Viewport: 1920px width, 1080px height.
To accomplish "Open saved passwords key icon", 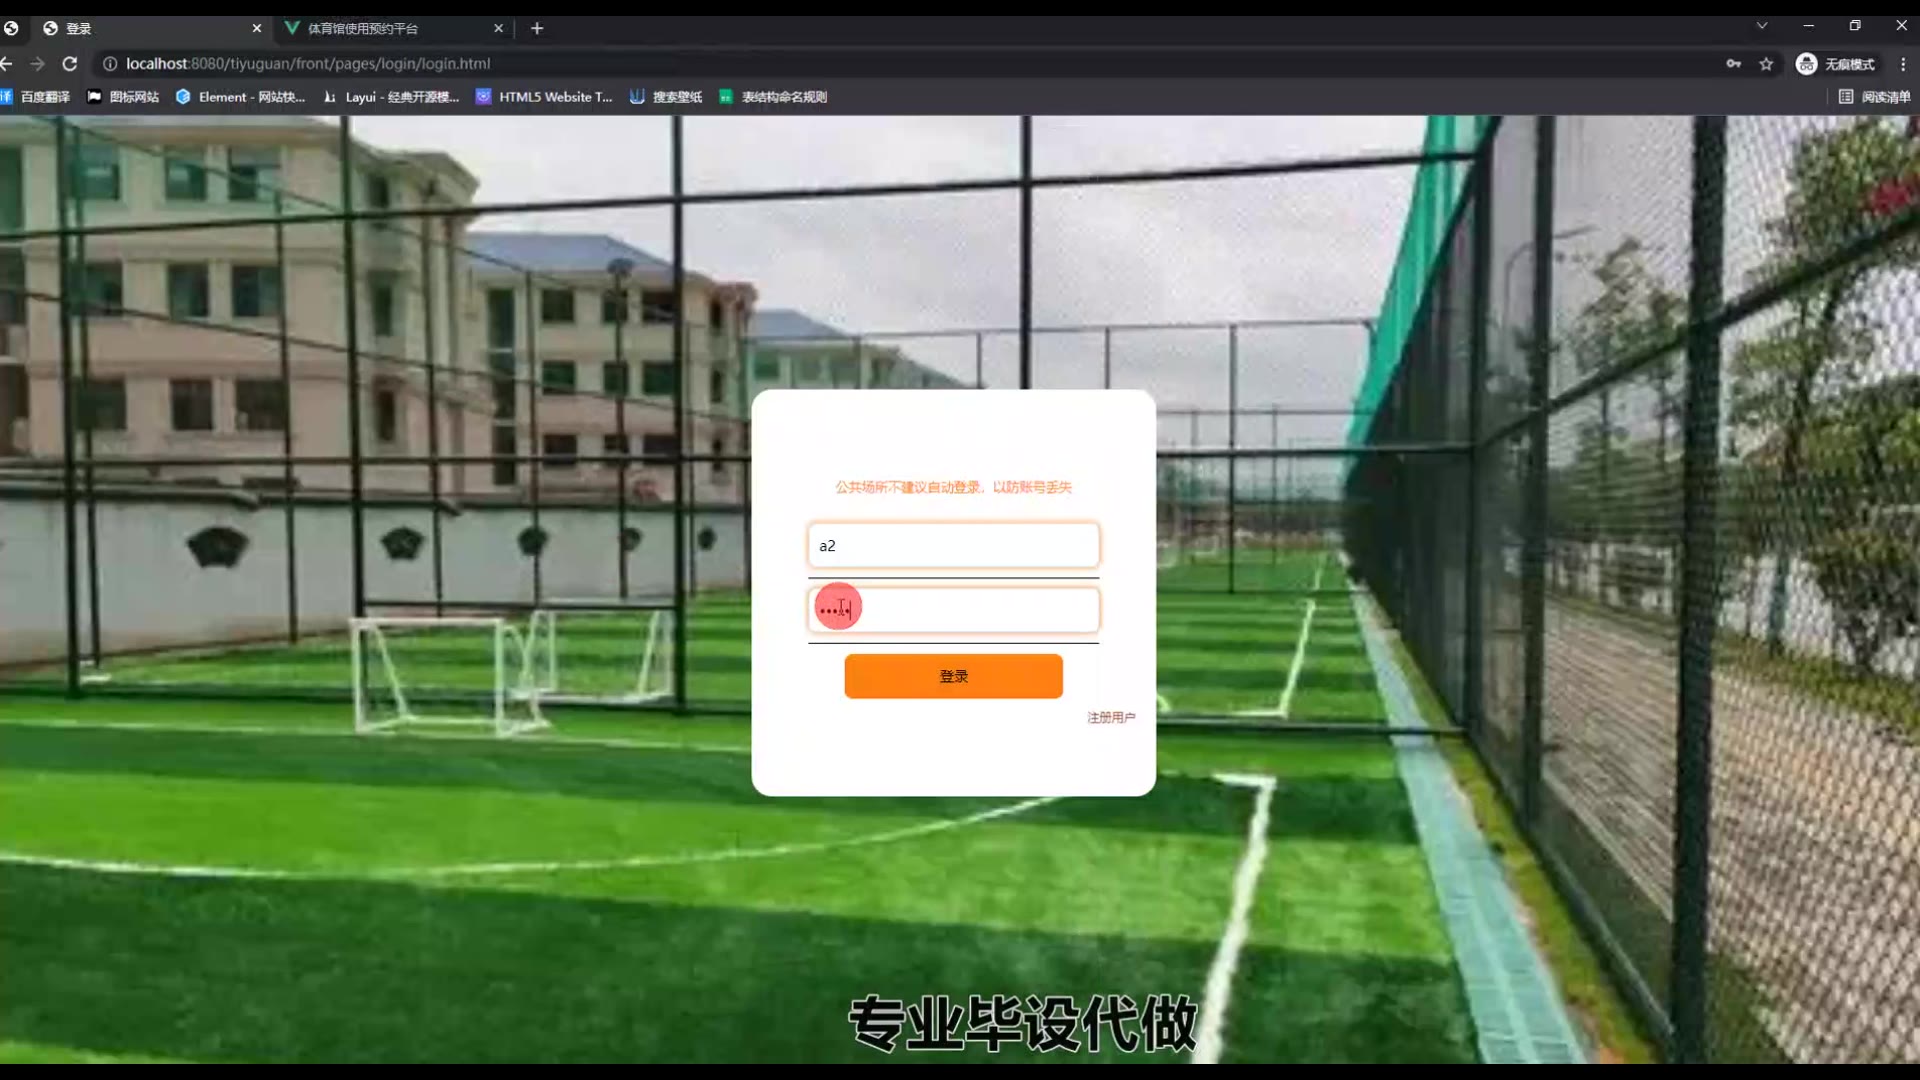I will (x=1733, y=64).
